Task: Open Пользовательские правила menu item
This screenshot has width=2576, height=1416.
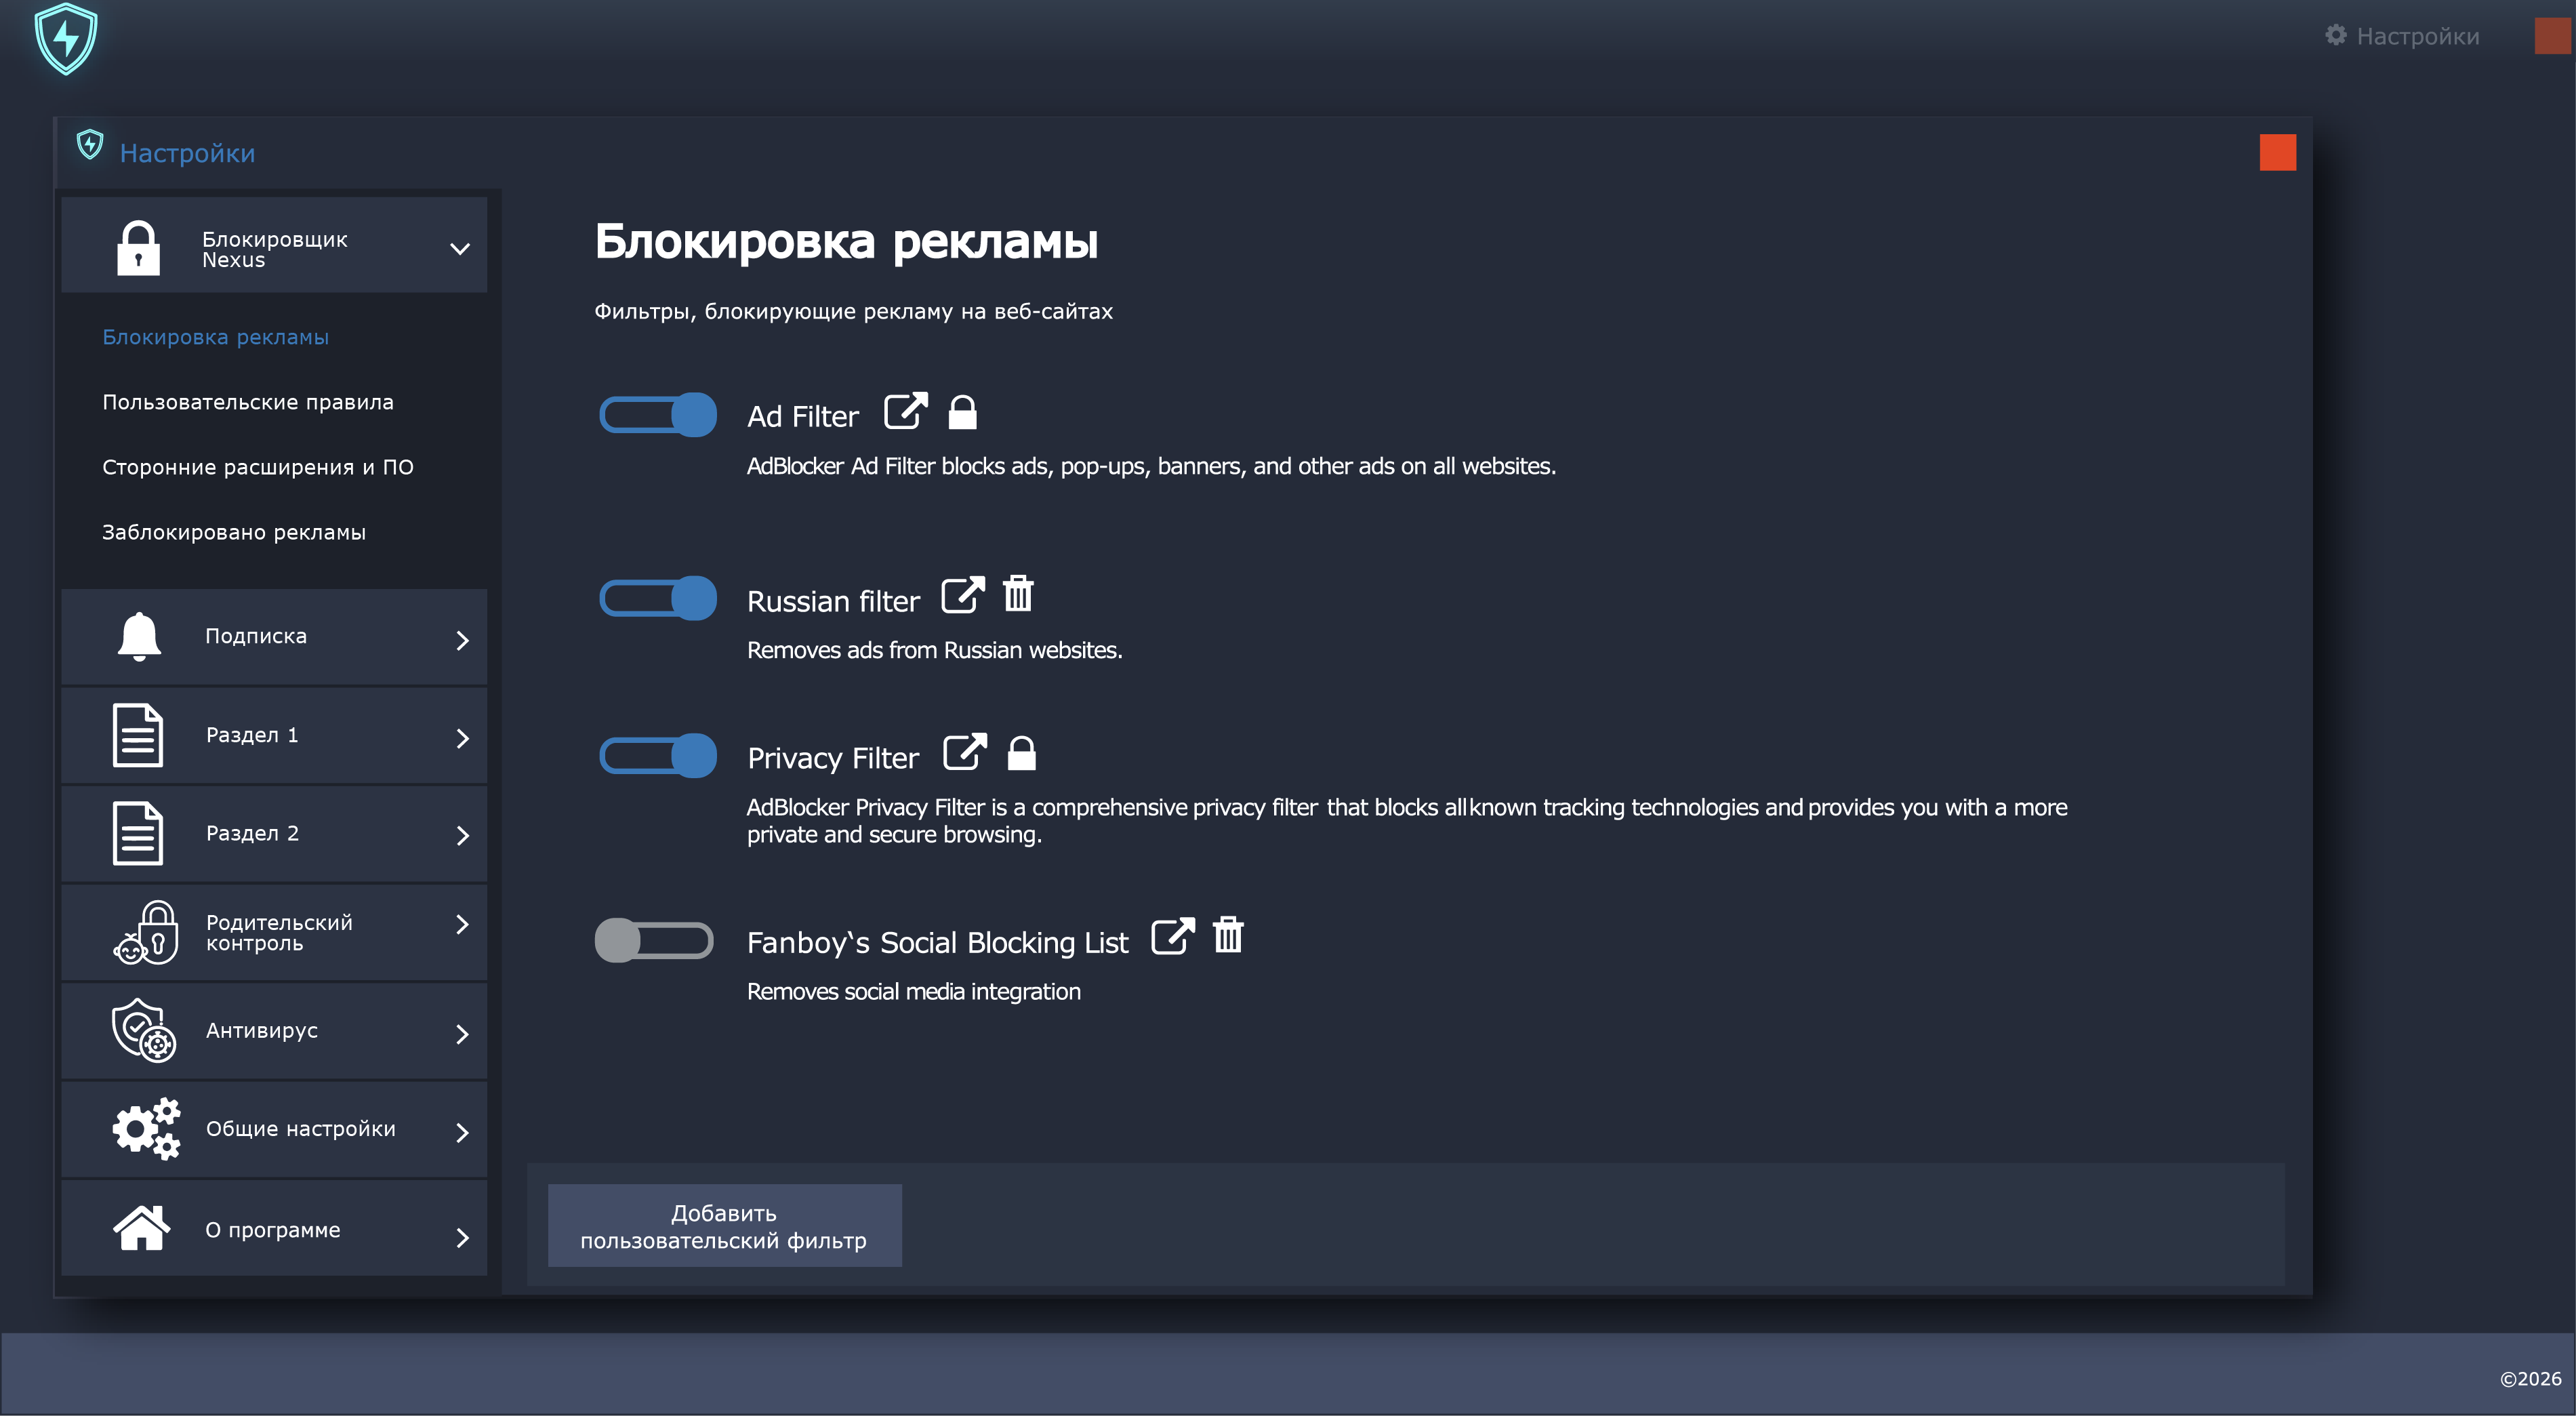Action: pyautogui.click(x=248, y=402)
